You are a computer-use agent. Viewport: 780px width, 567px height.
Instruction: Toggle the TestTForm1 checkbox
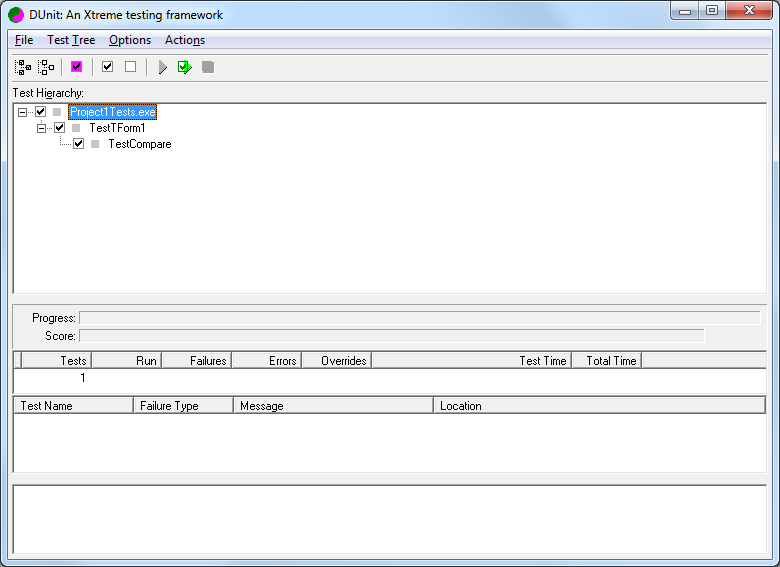click(x=60, y=128)
